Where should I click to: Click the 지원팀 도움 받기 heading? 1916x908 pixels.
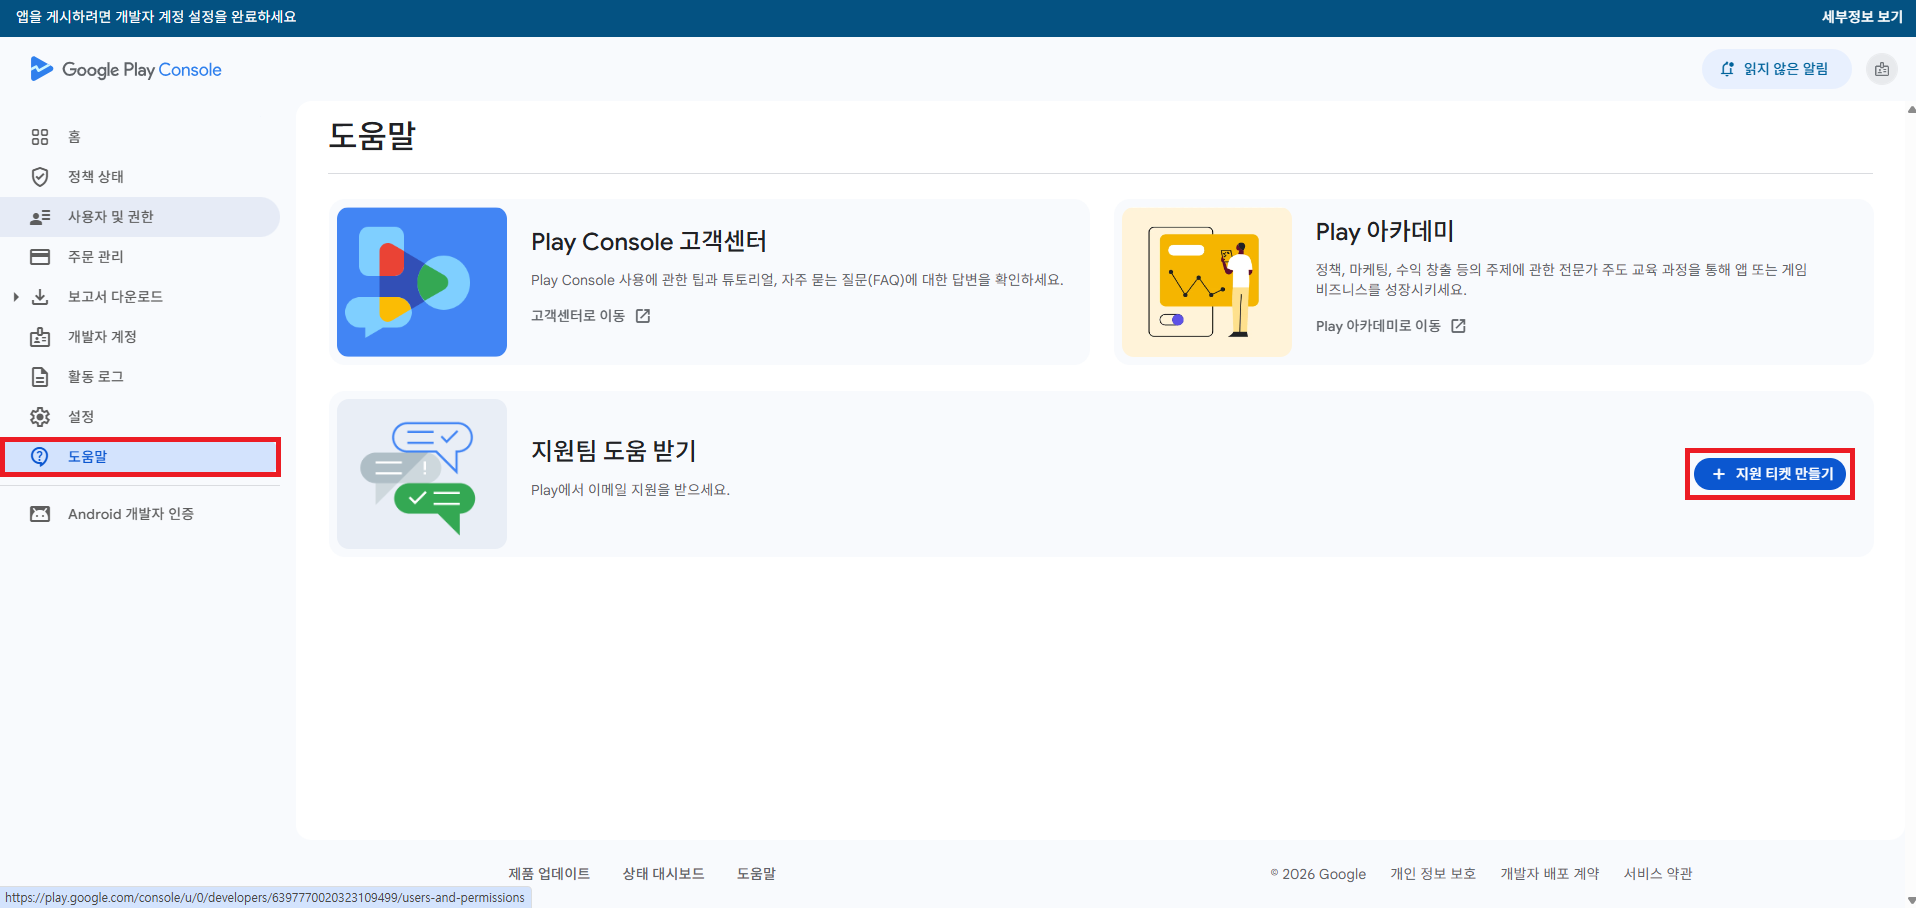(614, 451)
